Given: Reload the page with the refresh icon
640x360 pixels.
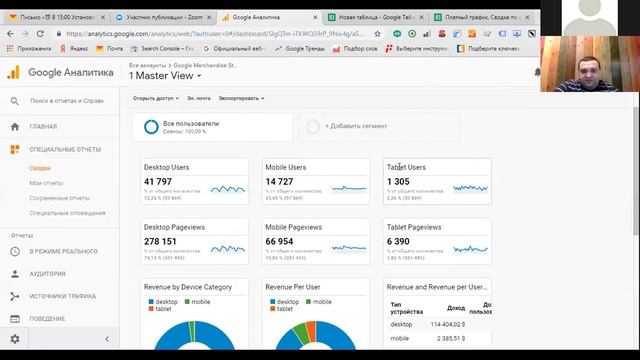Looking at the screenshot, I should (40, 34).
